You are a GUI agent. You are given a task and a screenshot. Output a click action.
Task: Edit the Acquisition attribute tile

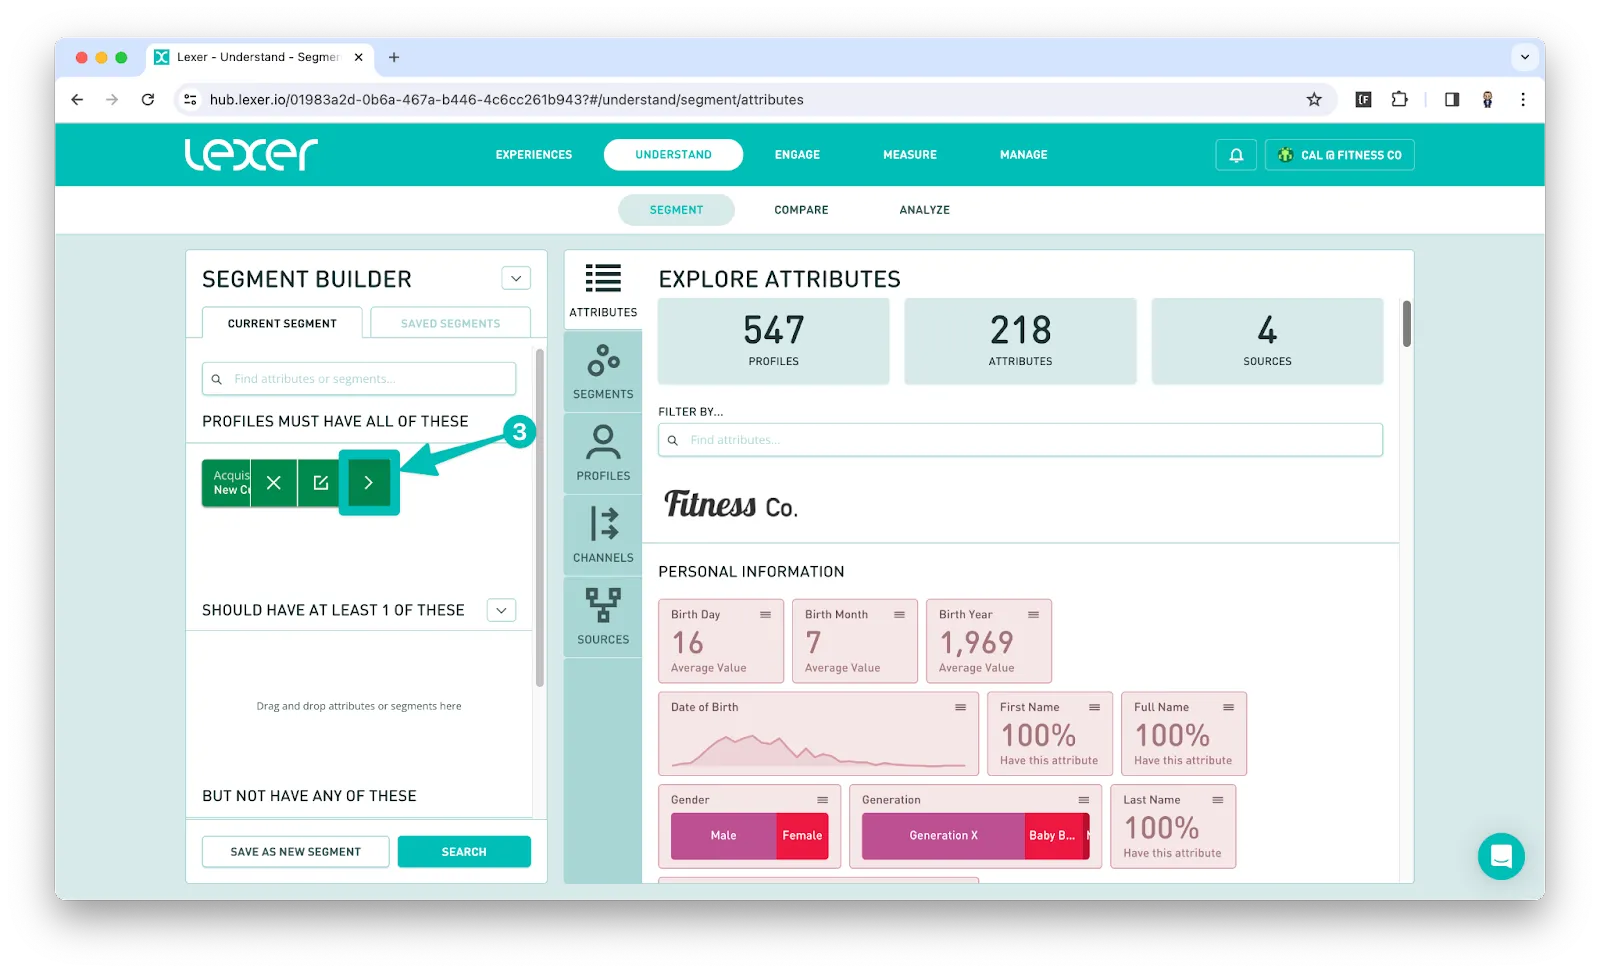tap(321, 483)
